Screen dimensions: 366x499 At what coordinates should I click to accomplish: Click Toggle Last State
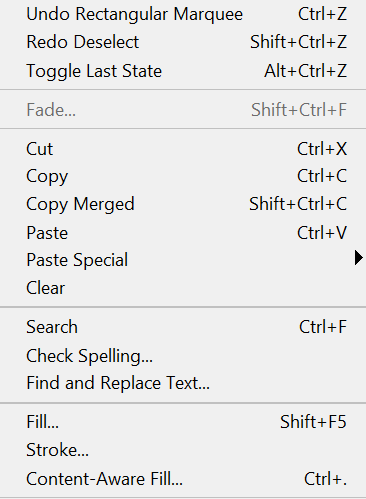point(183,71)
